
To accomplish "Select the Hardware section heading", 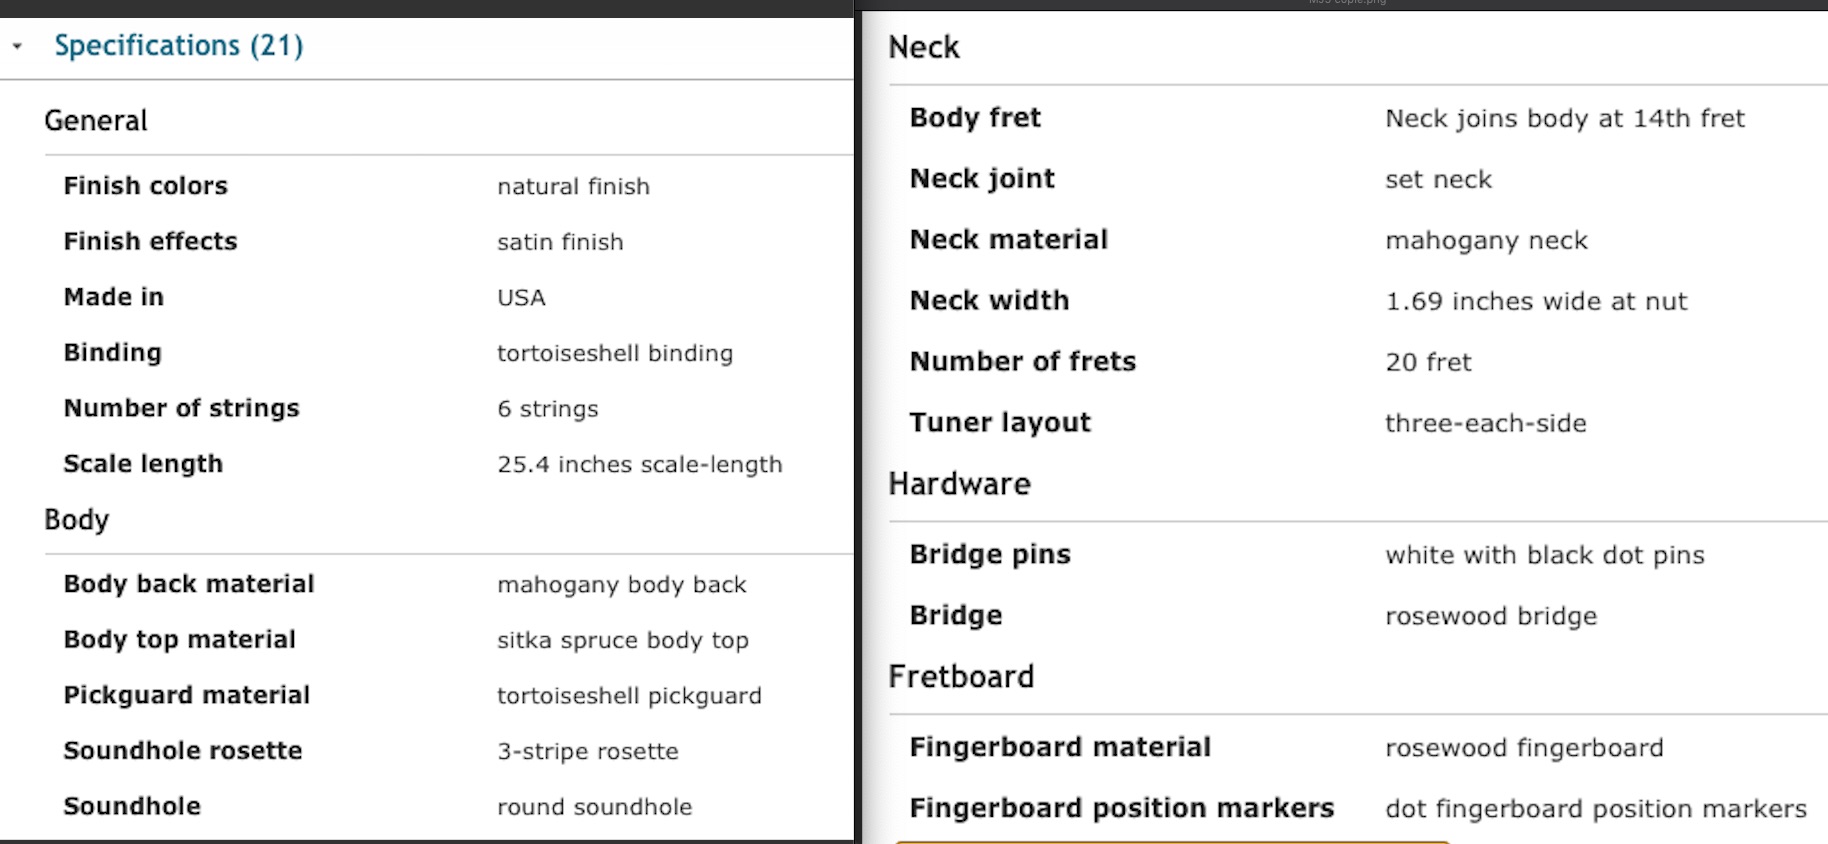I will [x=960, y=484].
